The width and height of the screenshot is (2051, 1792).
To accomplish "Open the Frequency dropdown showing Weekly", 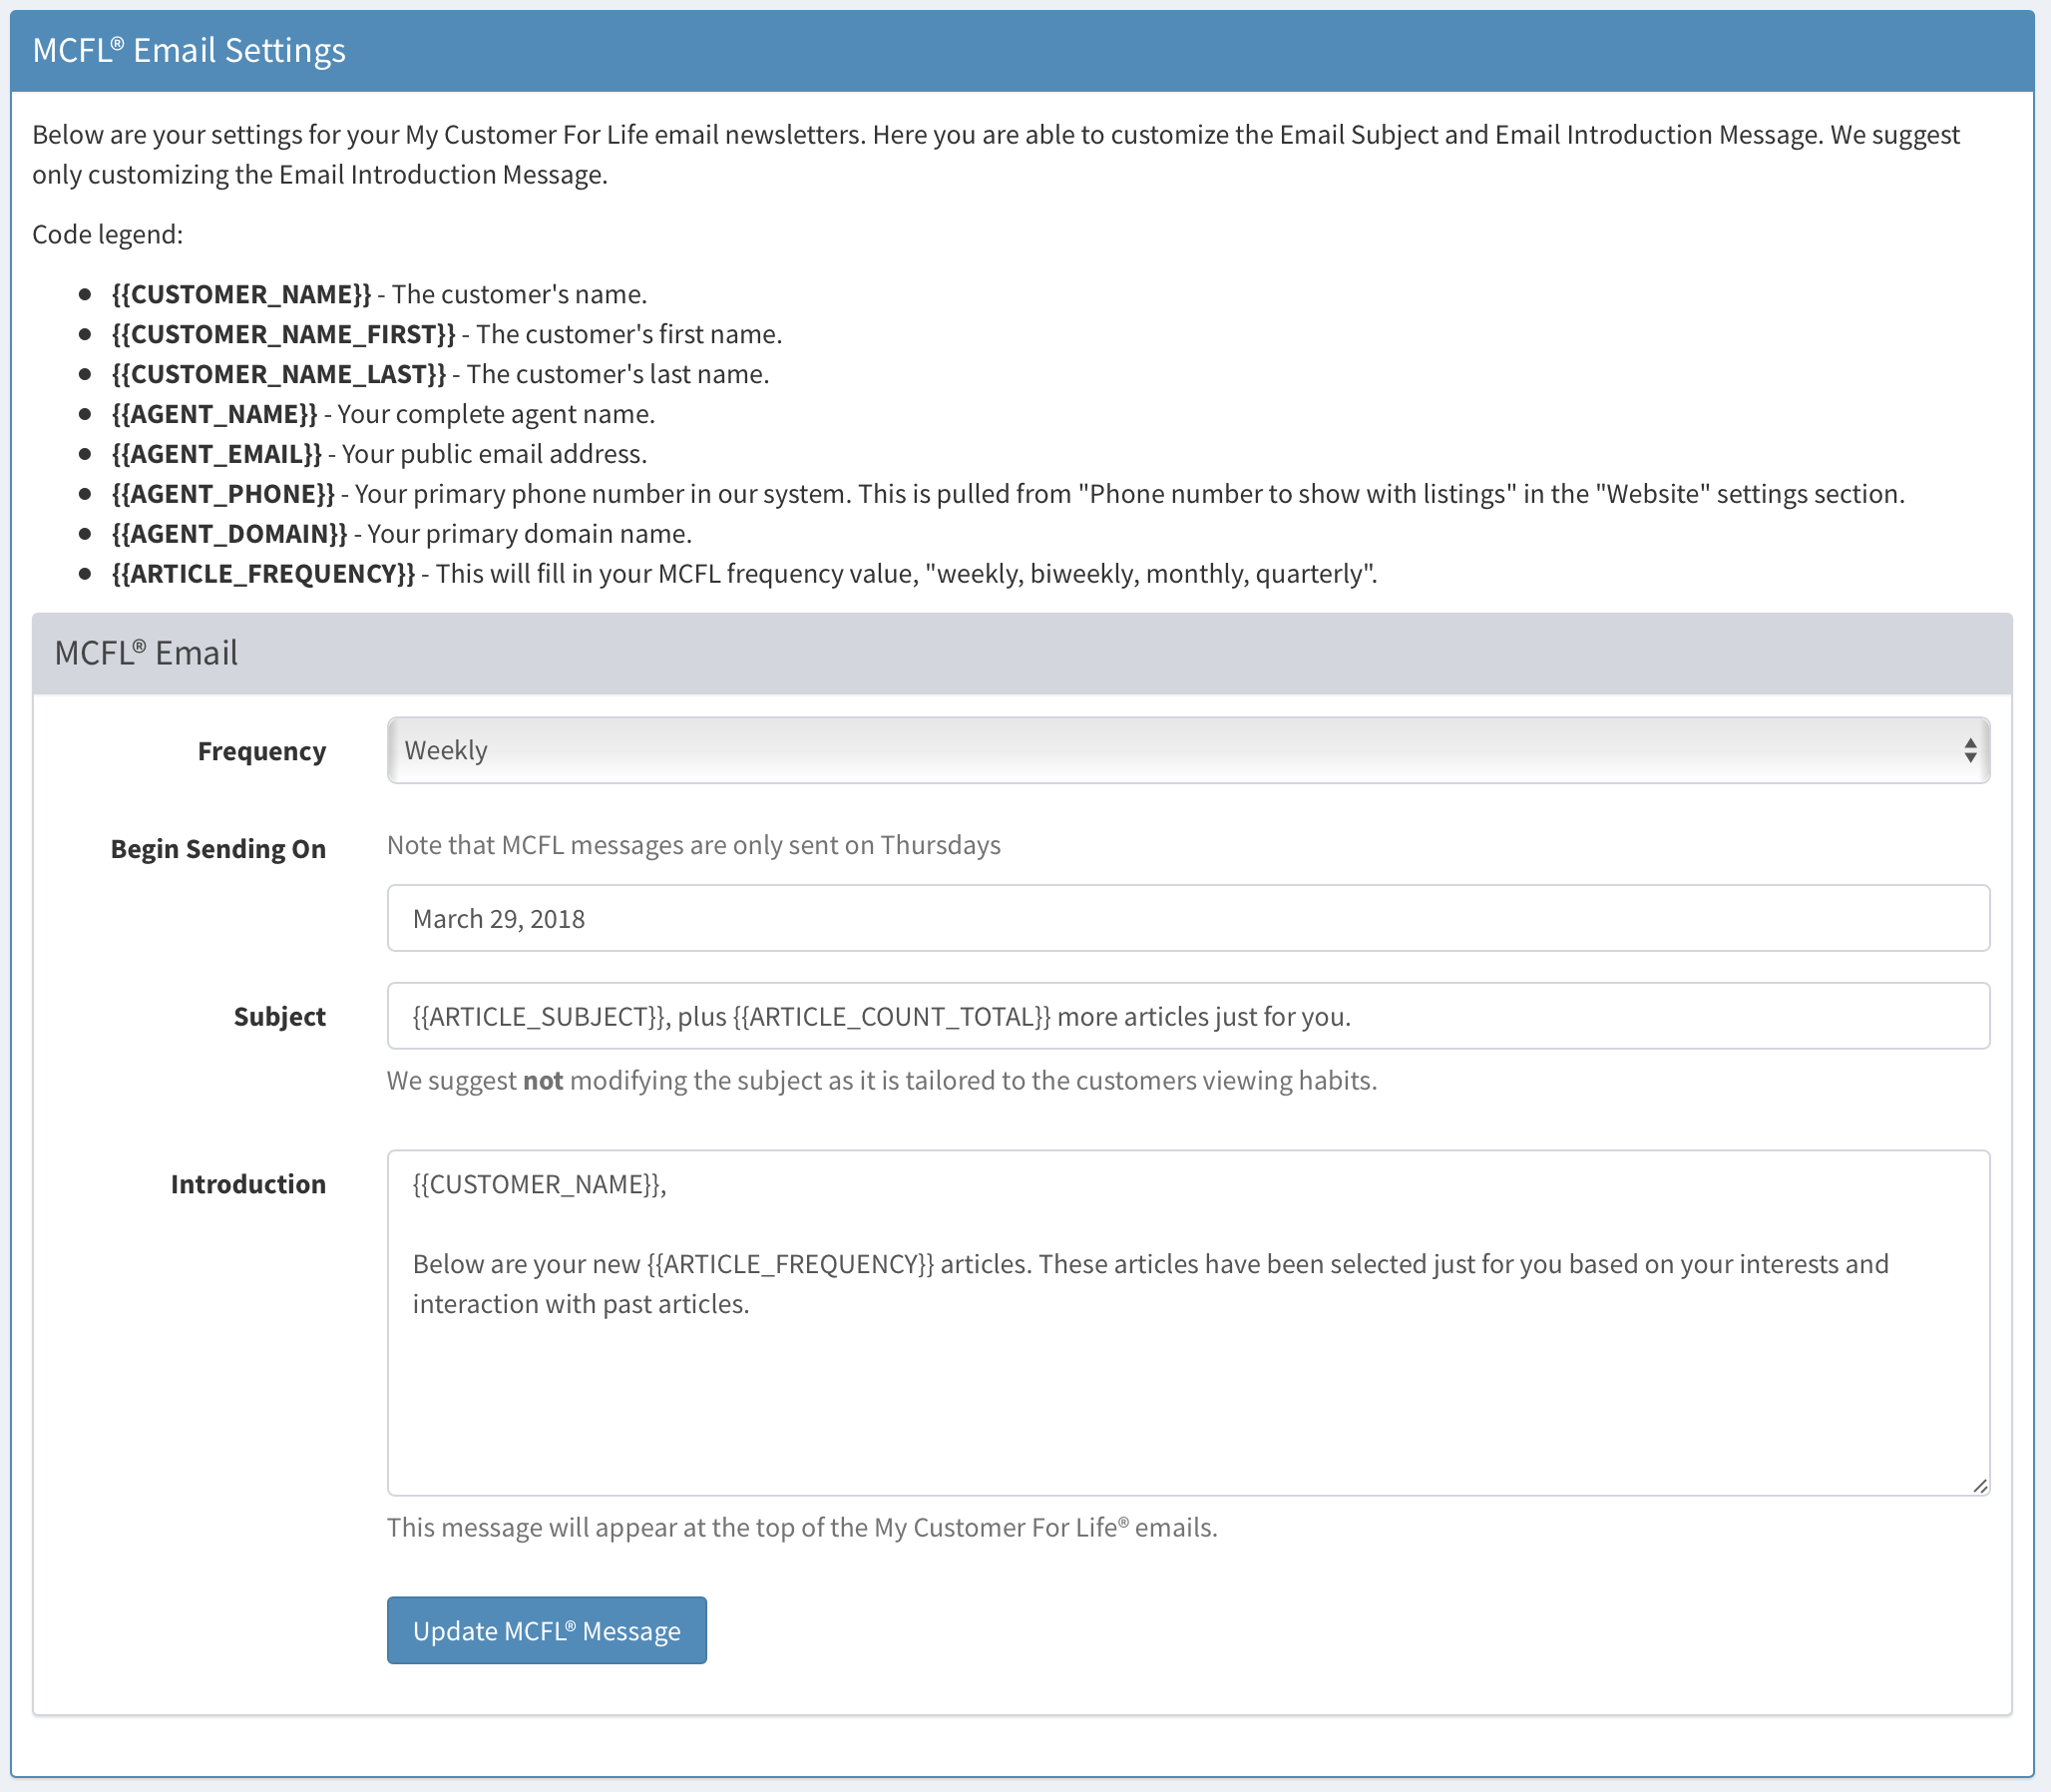I will coord(1188,750).
